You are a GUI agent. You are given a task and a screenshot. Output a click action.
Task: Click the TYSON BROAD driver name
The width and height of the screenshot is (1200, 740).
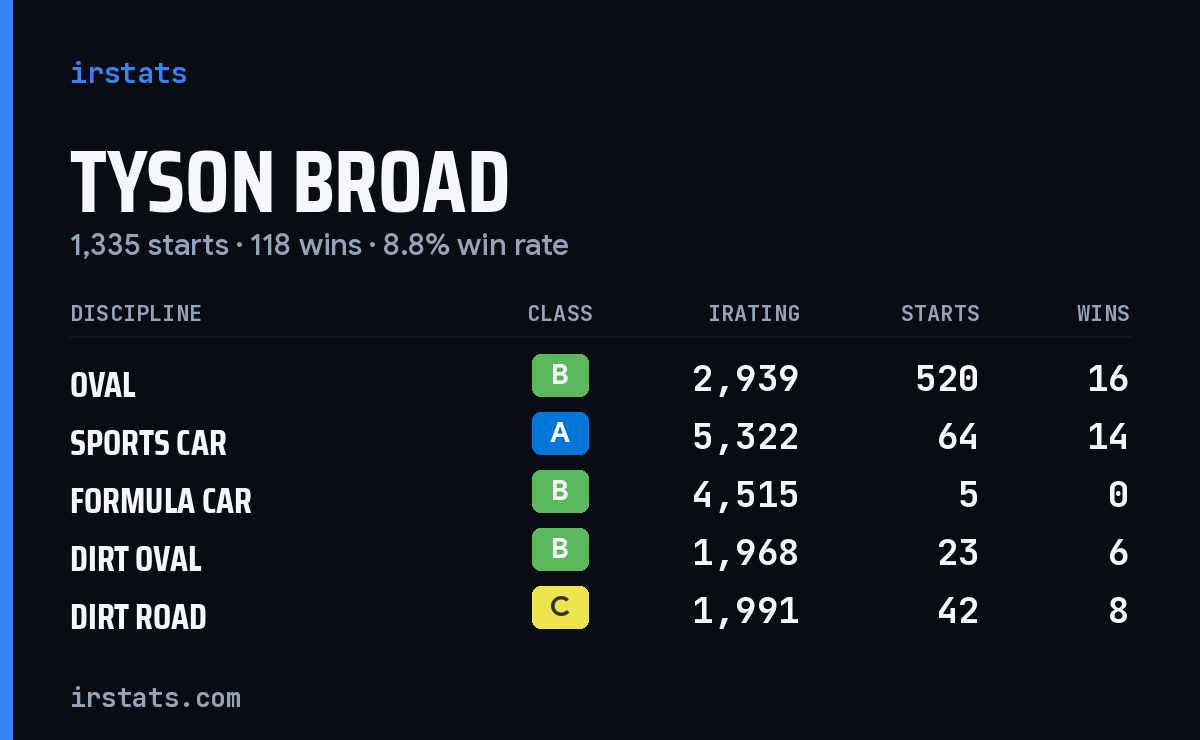290,183
